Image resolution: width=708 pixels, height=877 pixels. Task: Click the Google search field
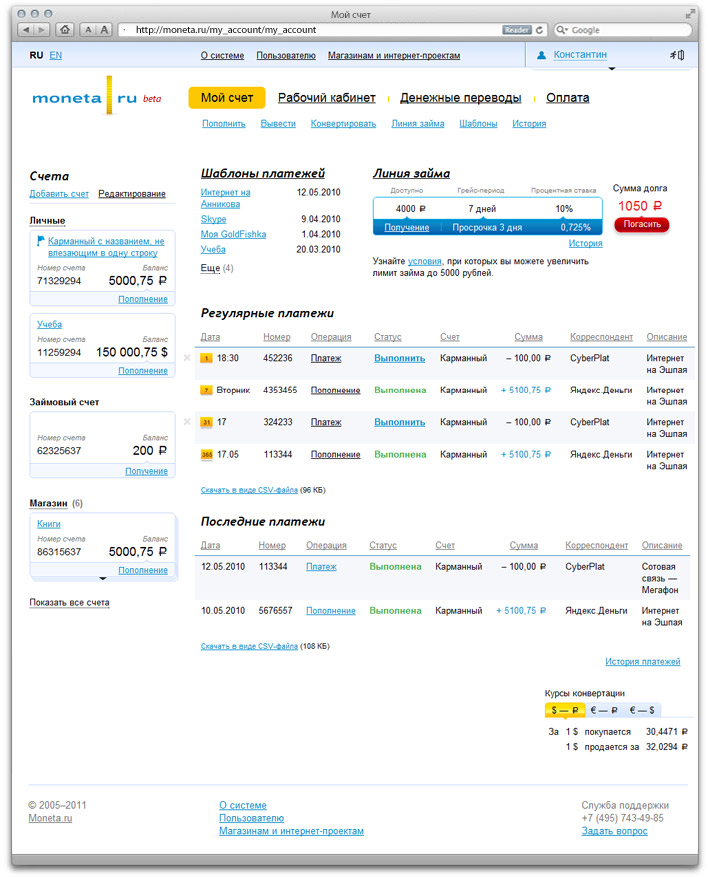click(x=620, y=30)
